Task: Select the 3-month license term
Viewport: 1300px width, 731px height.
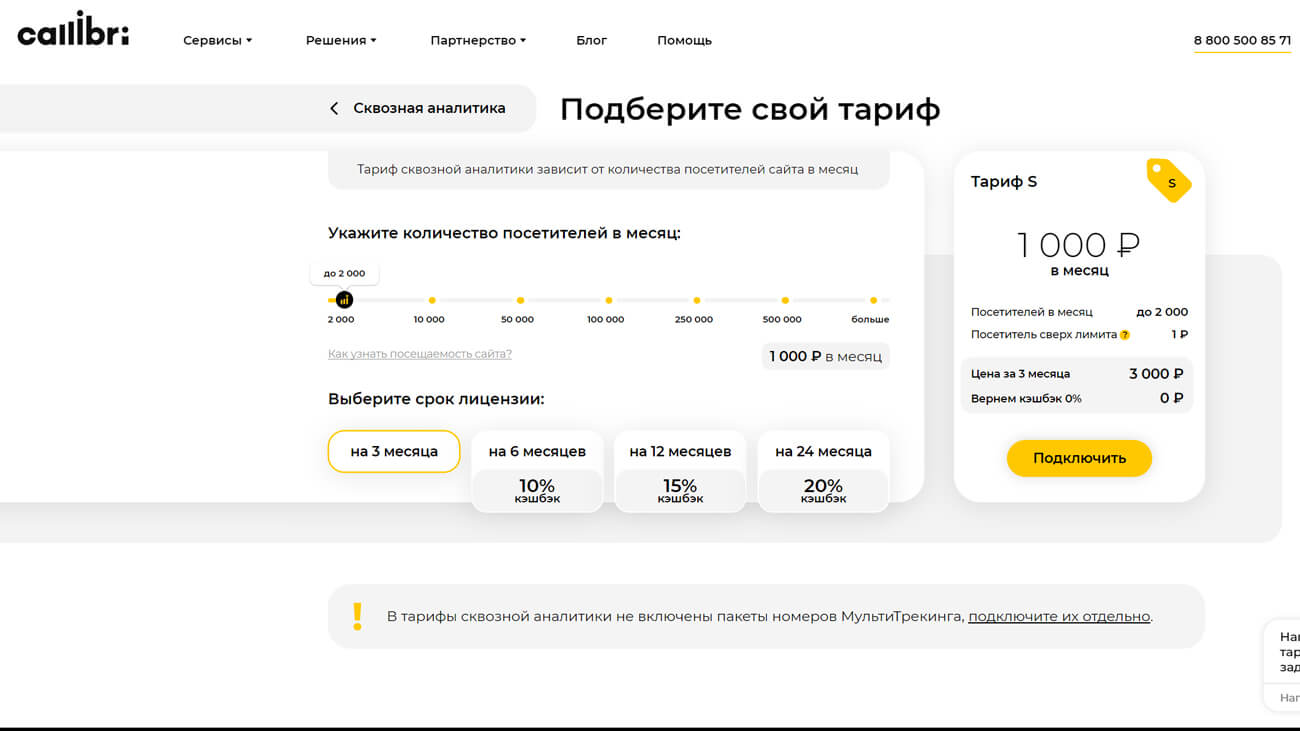Action: tap(394, 451)
